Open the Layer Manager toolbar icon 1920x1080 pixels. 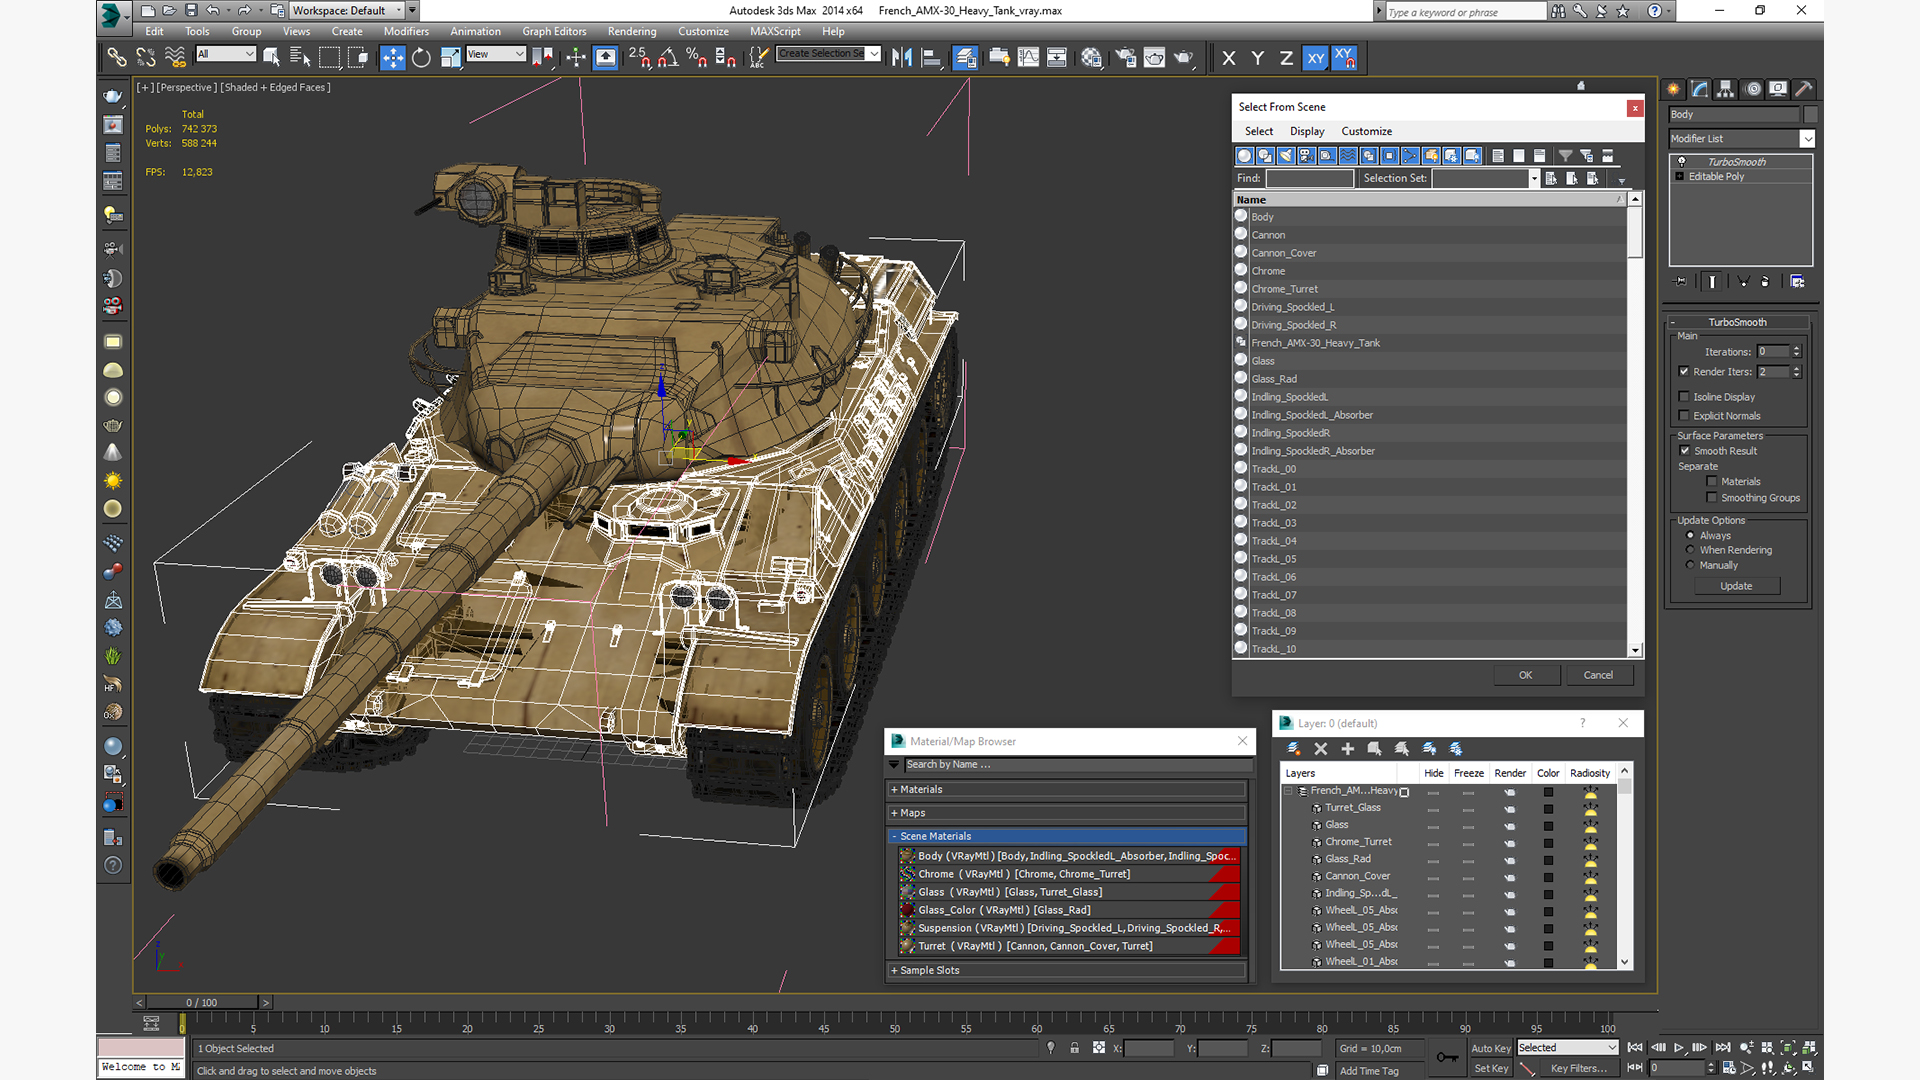pos(965,58)
